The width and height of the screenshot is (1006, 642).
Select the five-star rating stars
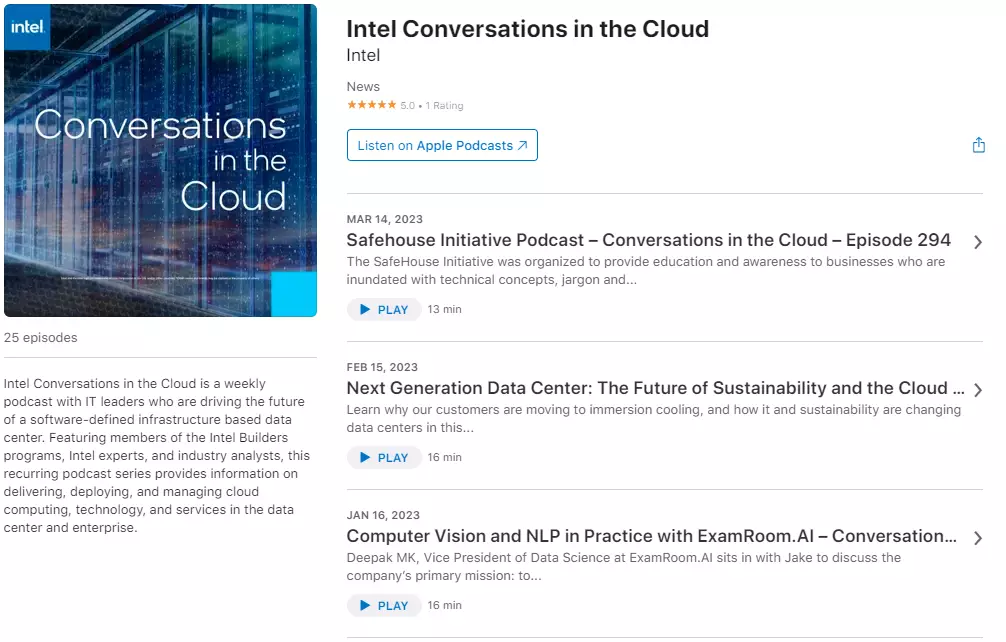[371, 105]
